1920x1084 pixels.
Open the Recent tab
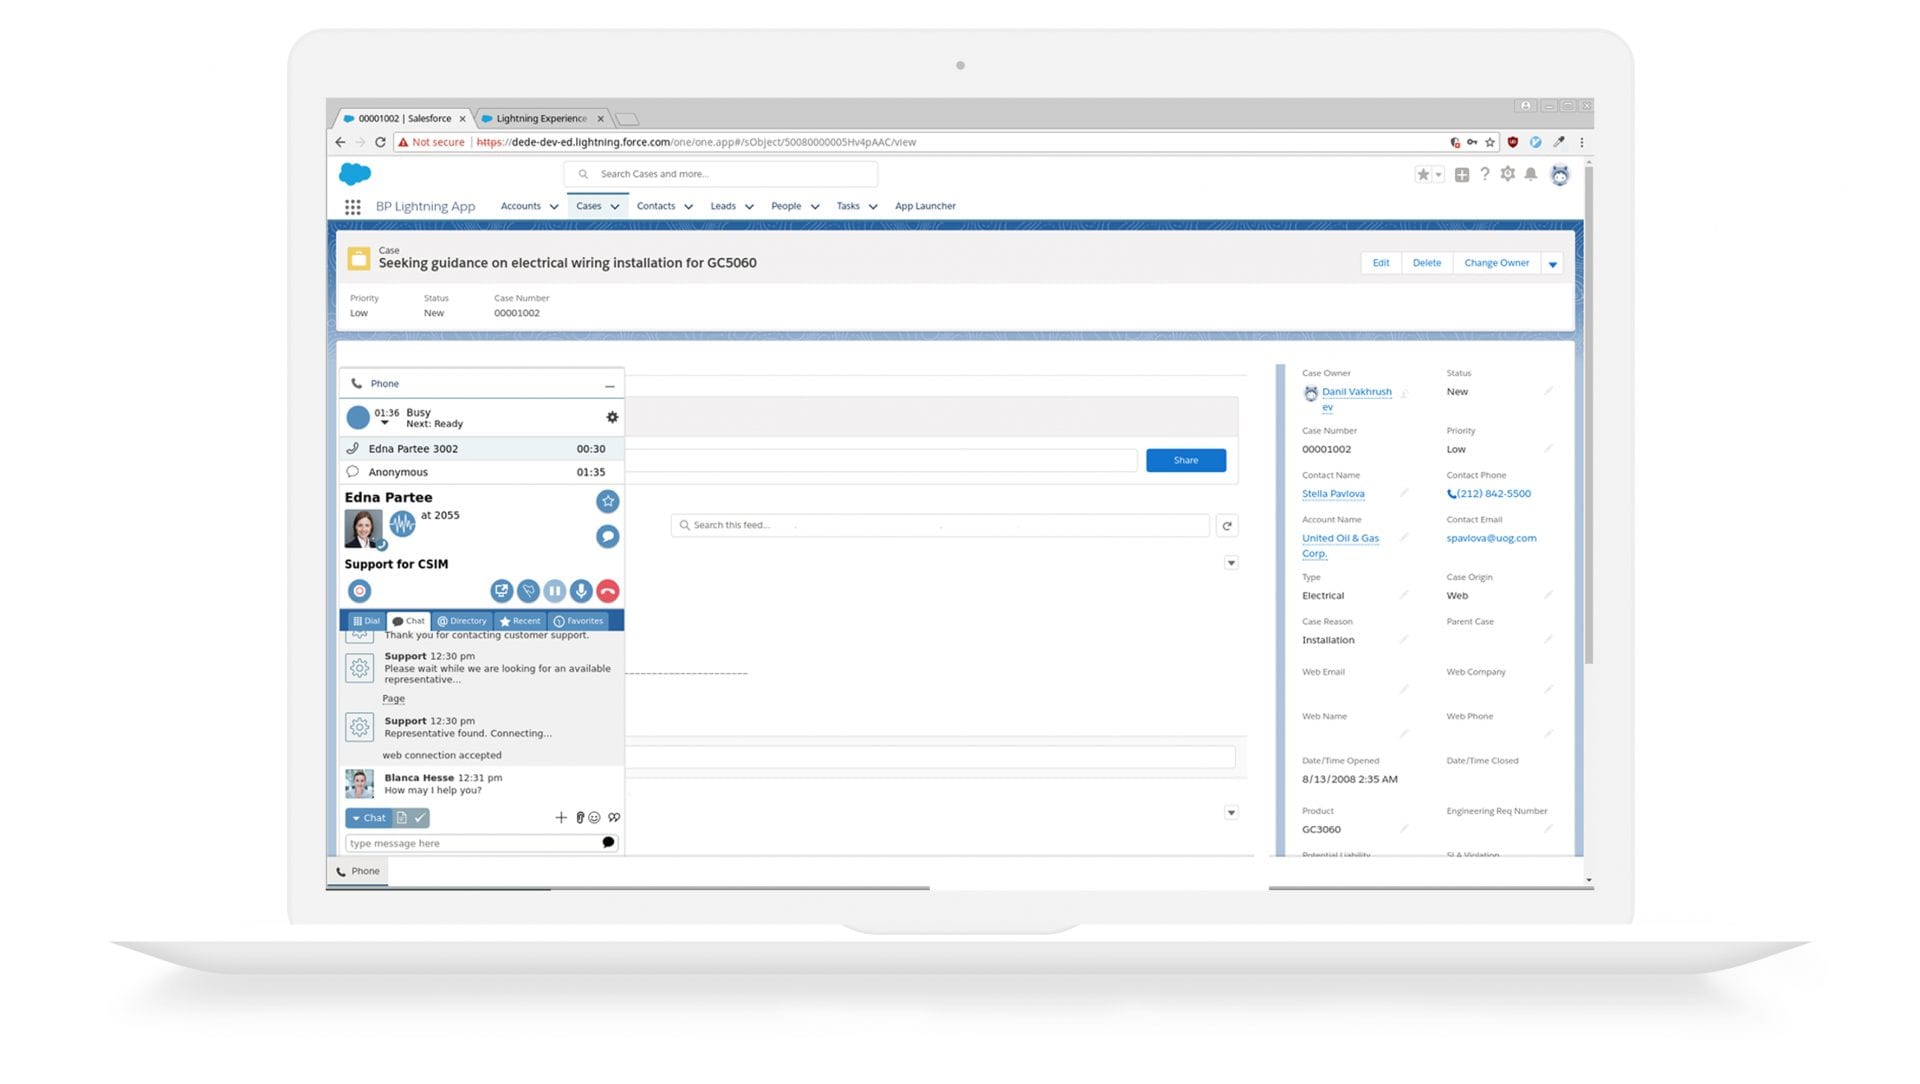[x=520, y=621]
